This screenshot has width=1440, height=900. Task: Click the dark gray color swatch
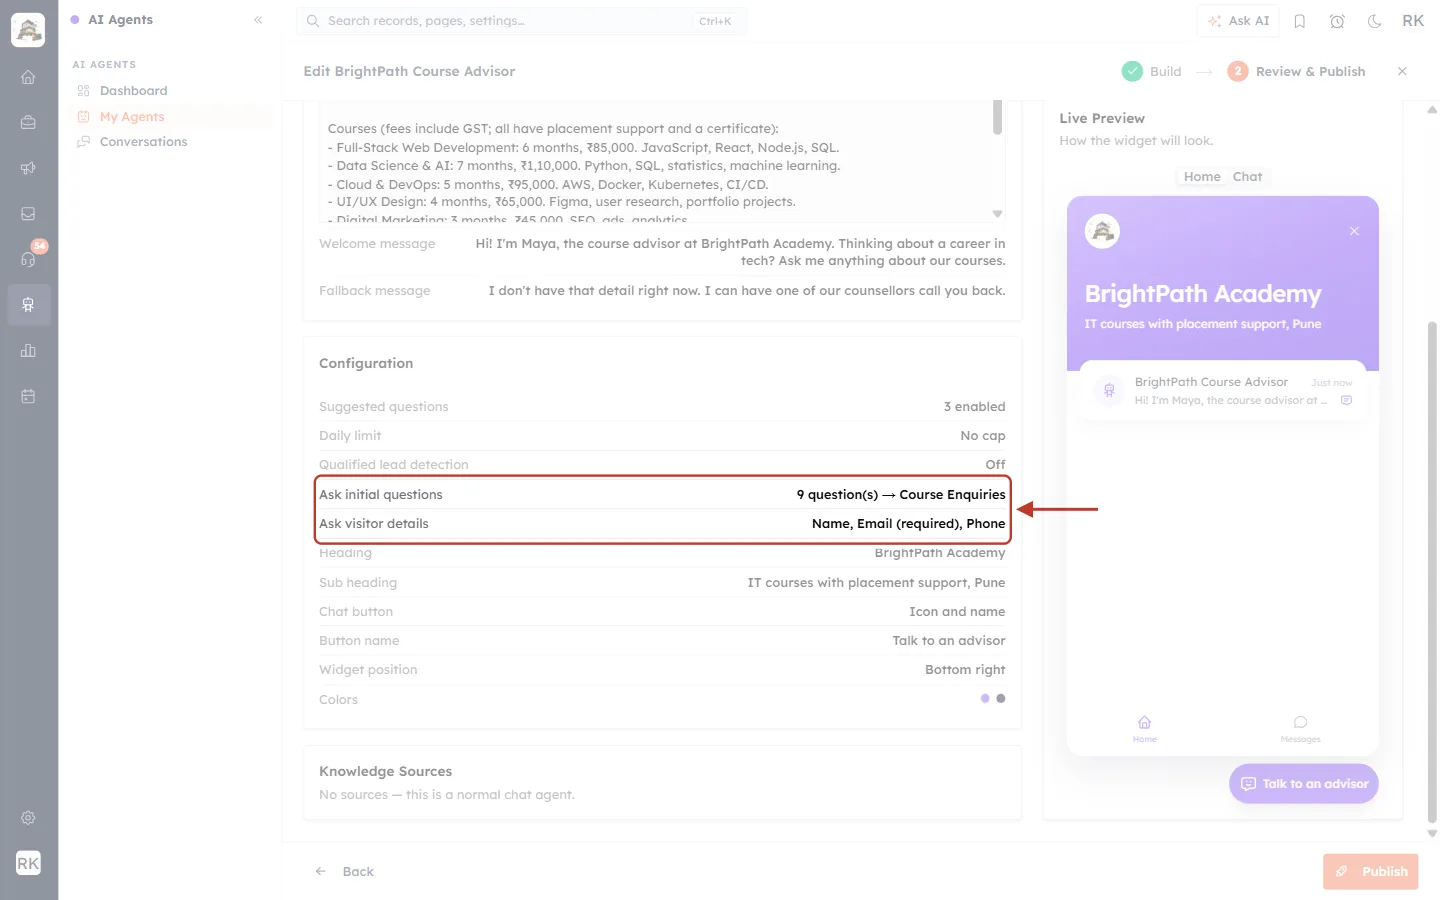coord(1001,699)
